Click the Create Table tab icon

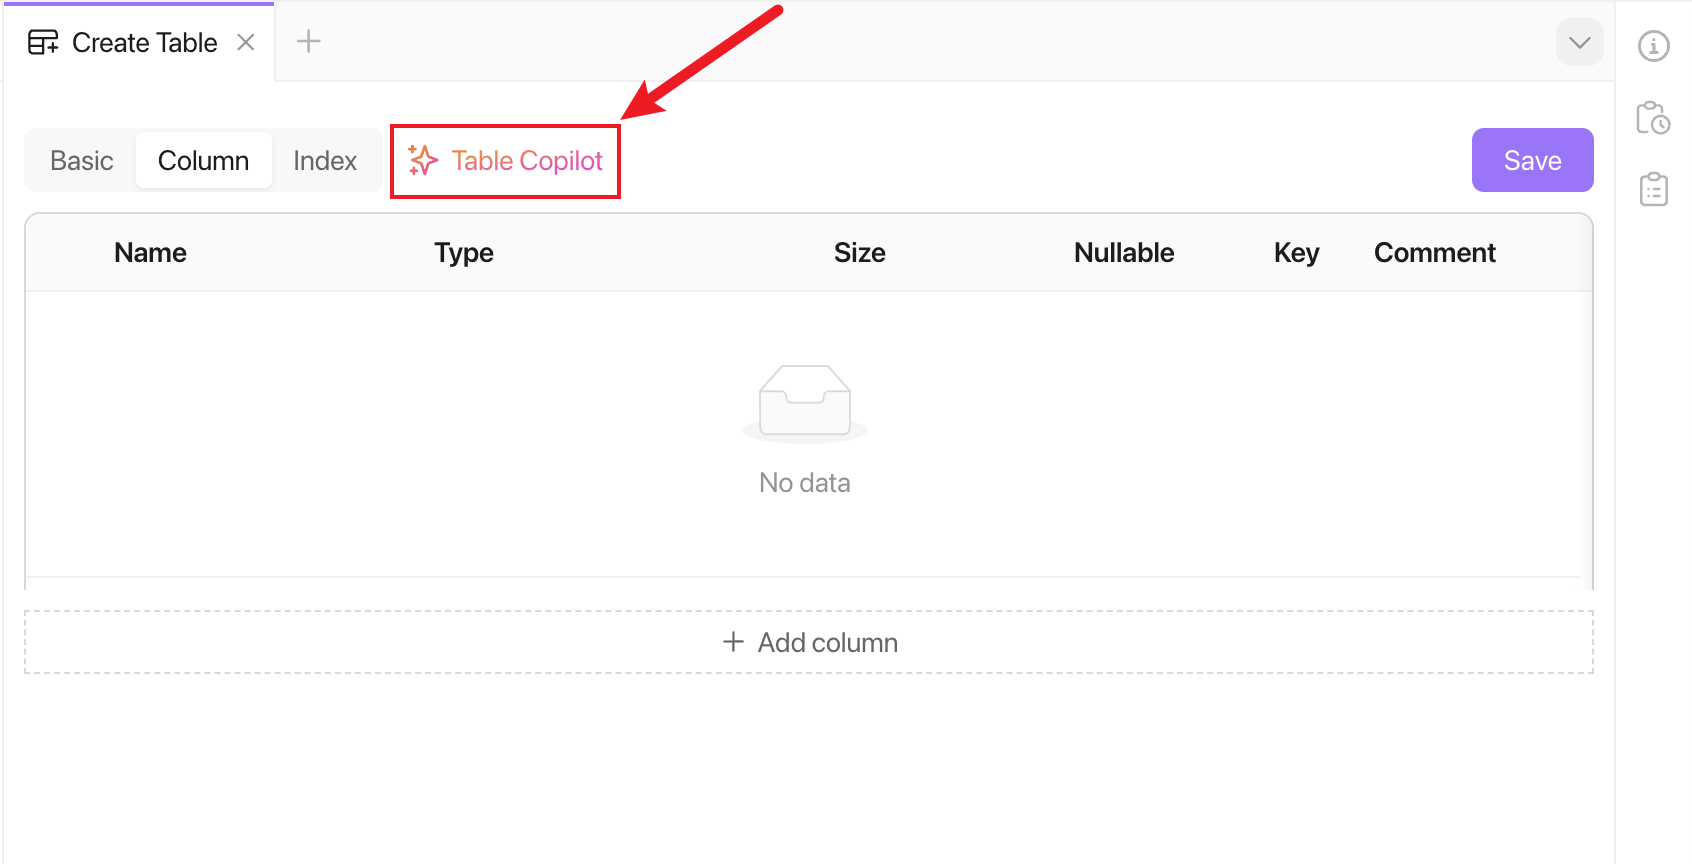click(x=43, y=43)
